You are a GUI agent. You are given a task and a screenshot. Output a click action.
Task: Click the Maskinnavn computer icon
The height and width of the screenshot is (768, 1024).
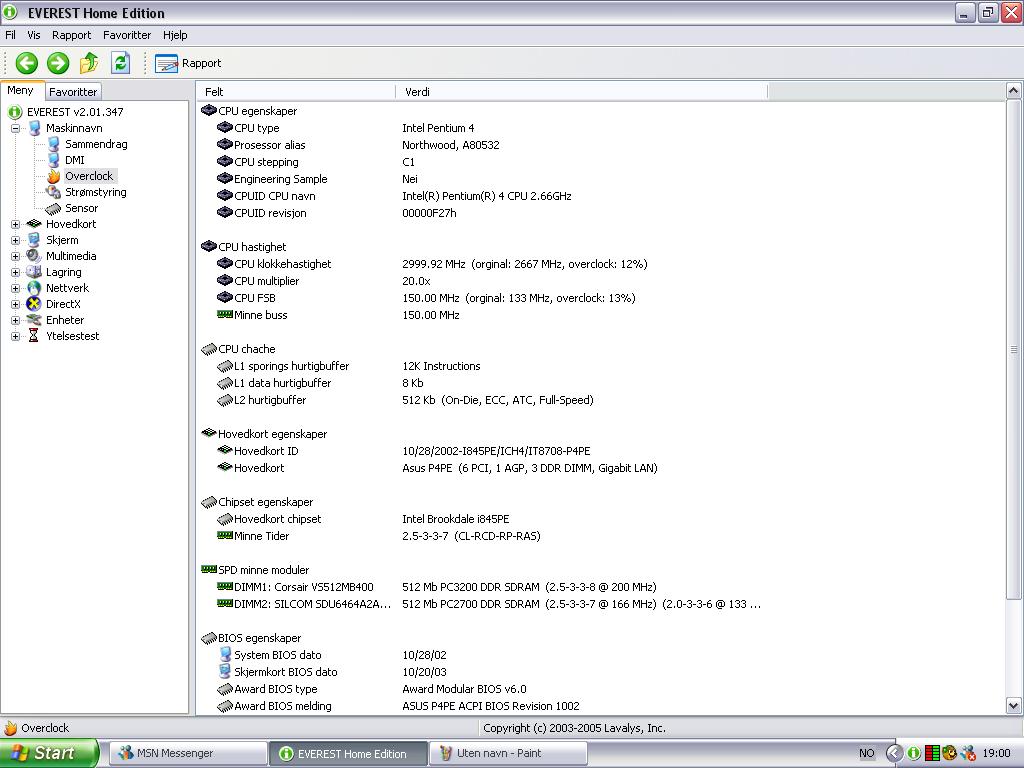pyautogui.click(x=35, y=128)
